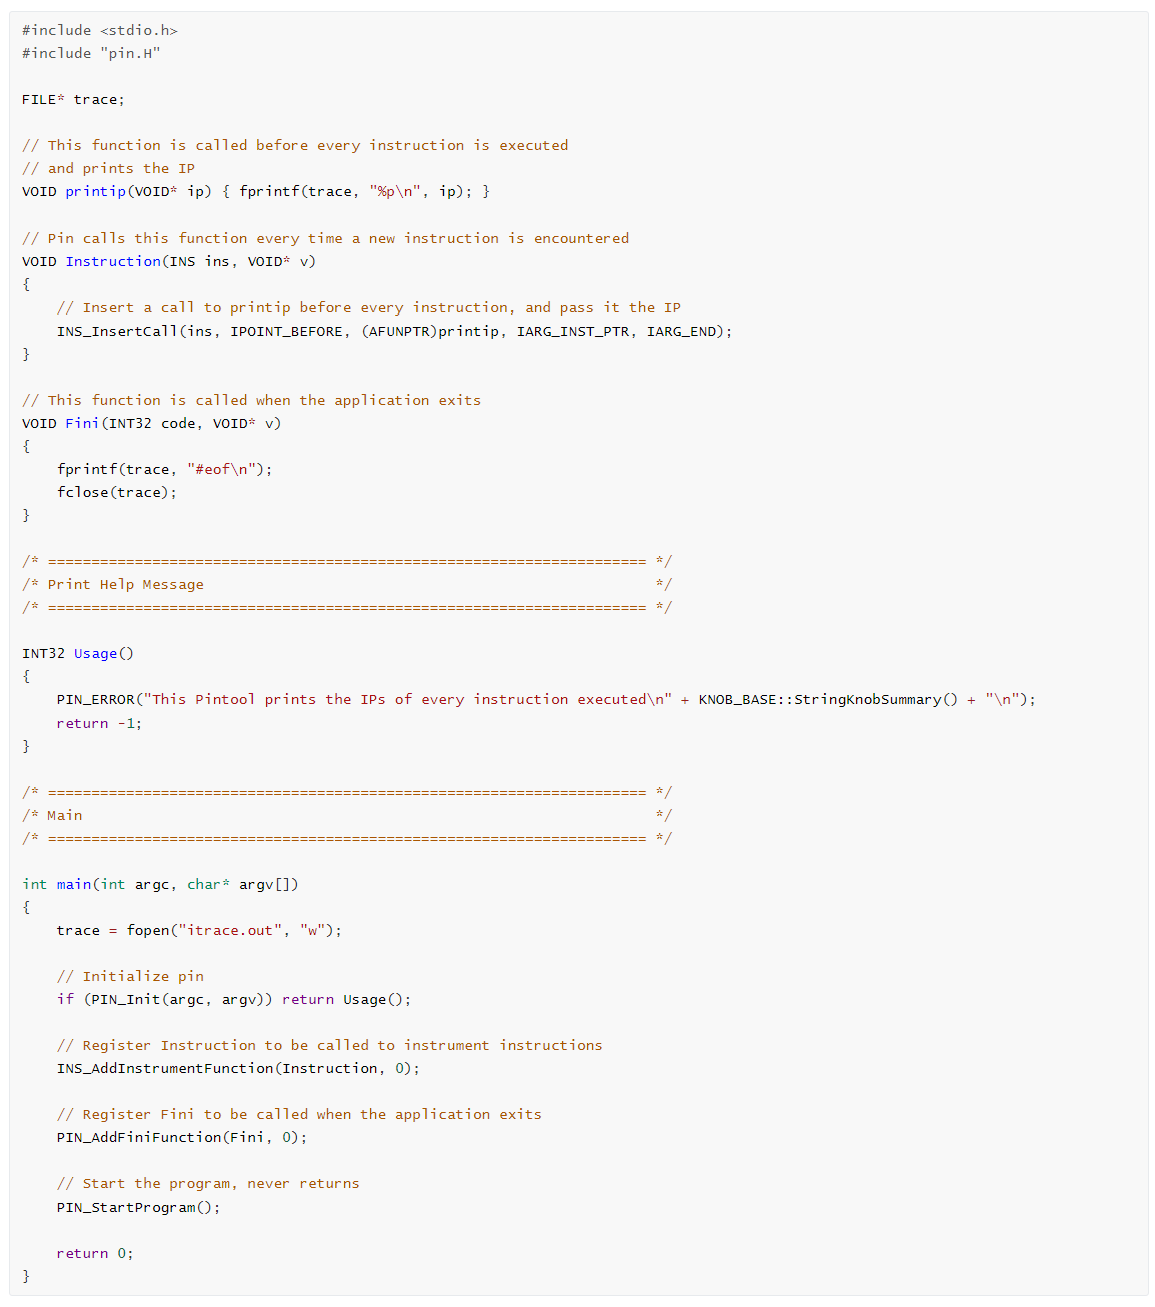Click the PIN_Init(argc, argv) call
This screenshot has height=1307, width=1155.
[178, 999]
